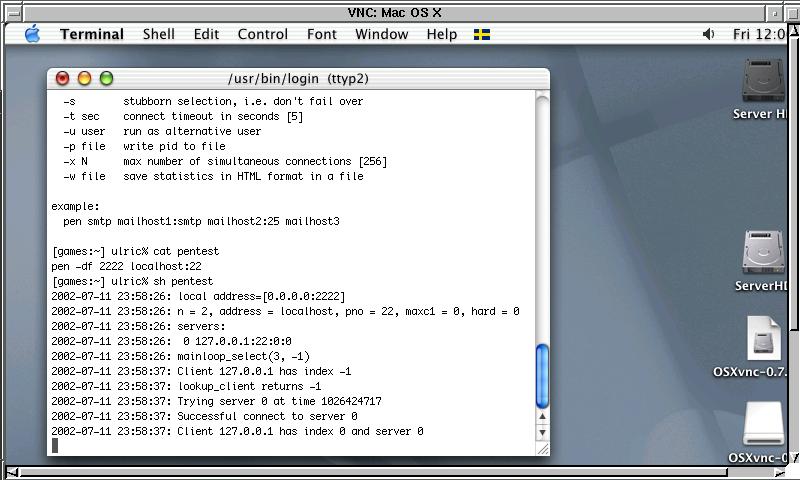Click the blue terminal scrollbar thumb

[x=542, y=376]
